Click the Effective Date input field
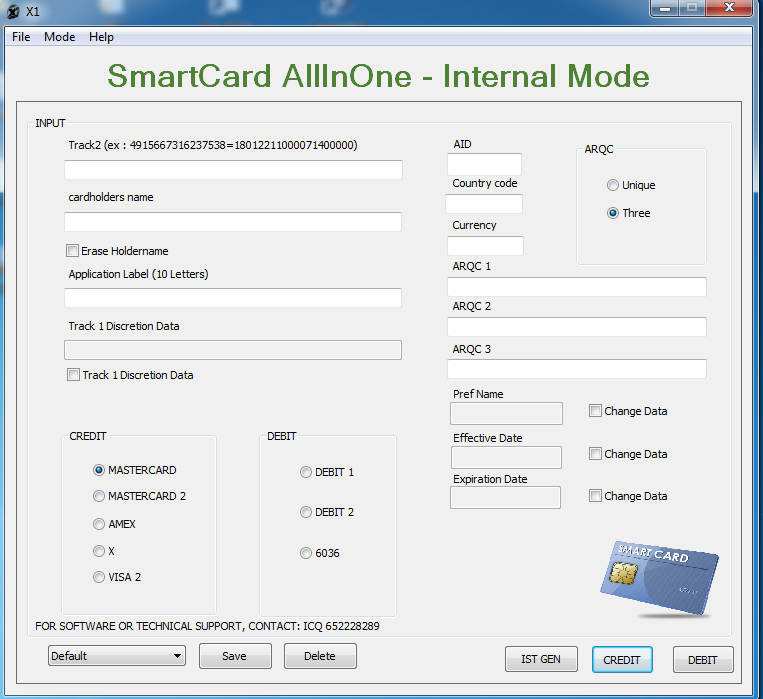This screenshot has height=699, width=763. coord(507,458)
